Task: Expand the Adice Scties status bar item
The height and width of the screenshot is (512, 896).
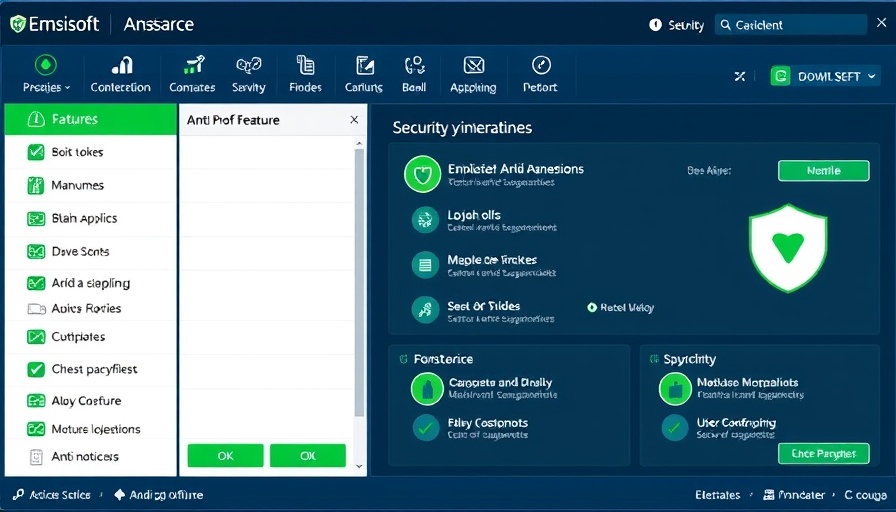Action: pos(53,495)
